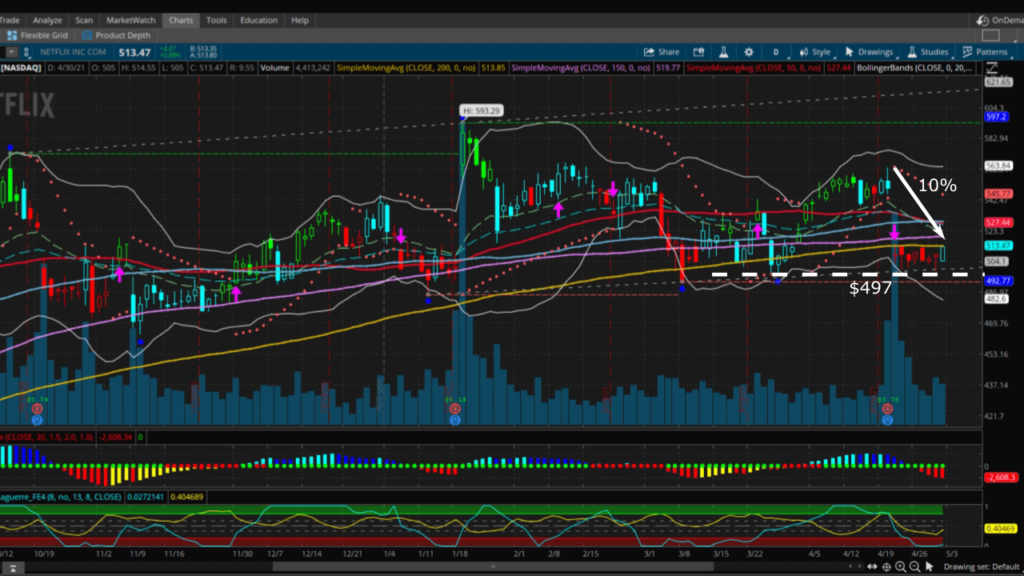
Task: Go to the Education tab
Action: (259, 20)
